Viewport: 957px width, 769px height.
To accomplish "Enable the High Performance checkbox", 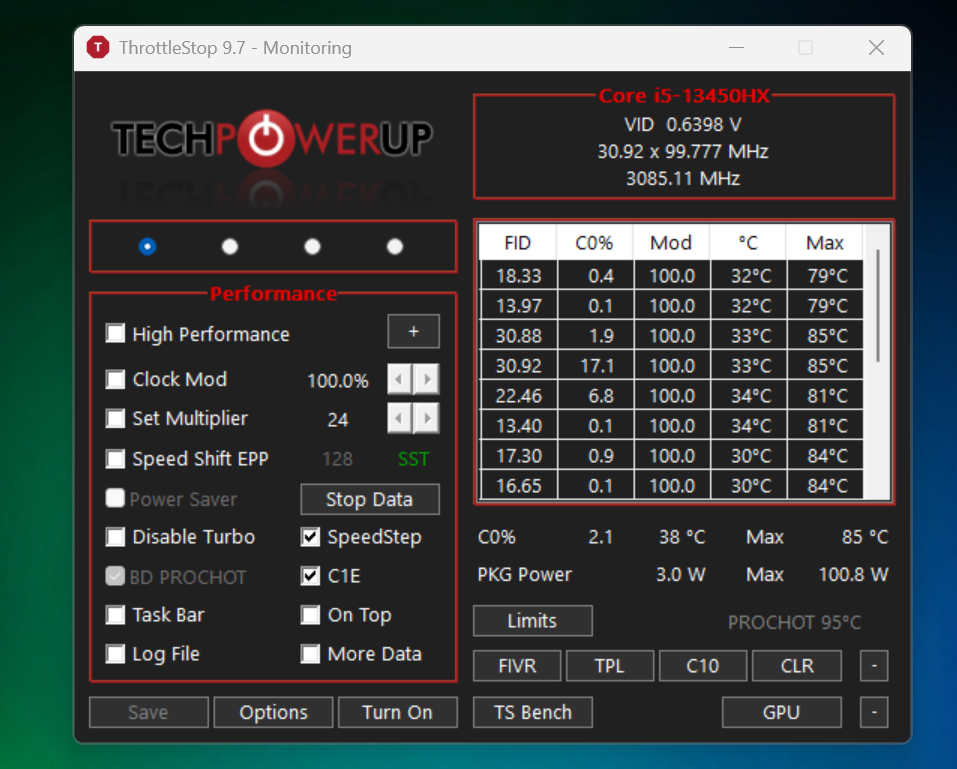I will (x=115, y=334).
